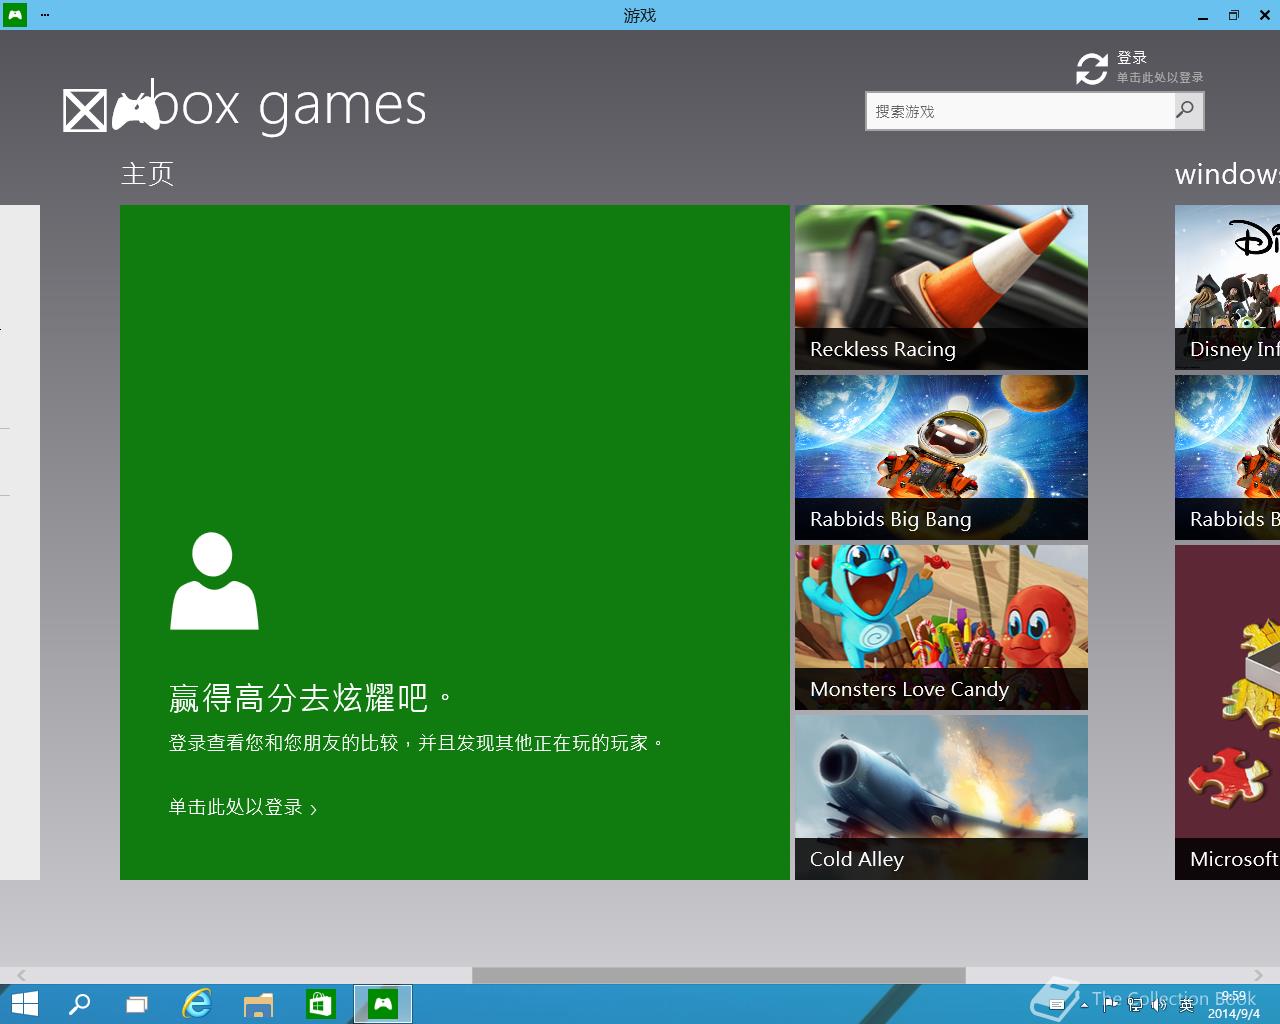Click the scrollbar right arrow
1280x1024 pixels.
click(x=1258, y=975)
